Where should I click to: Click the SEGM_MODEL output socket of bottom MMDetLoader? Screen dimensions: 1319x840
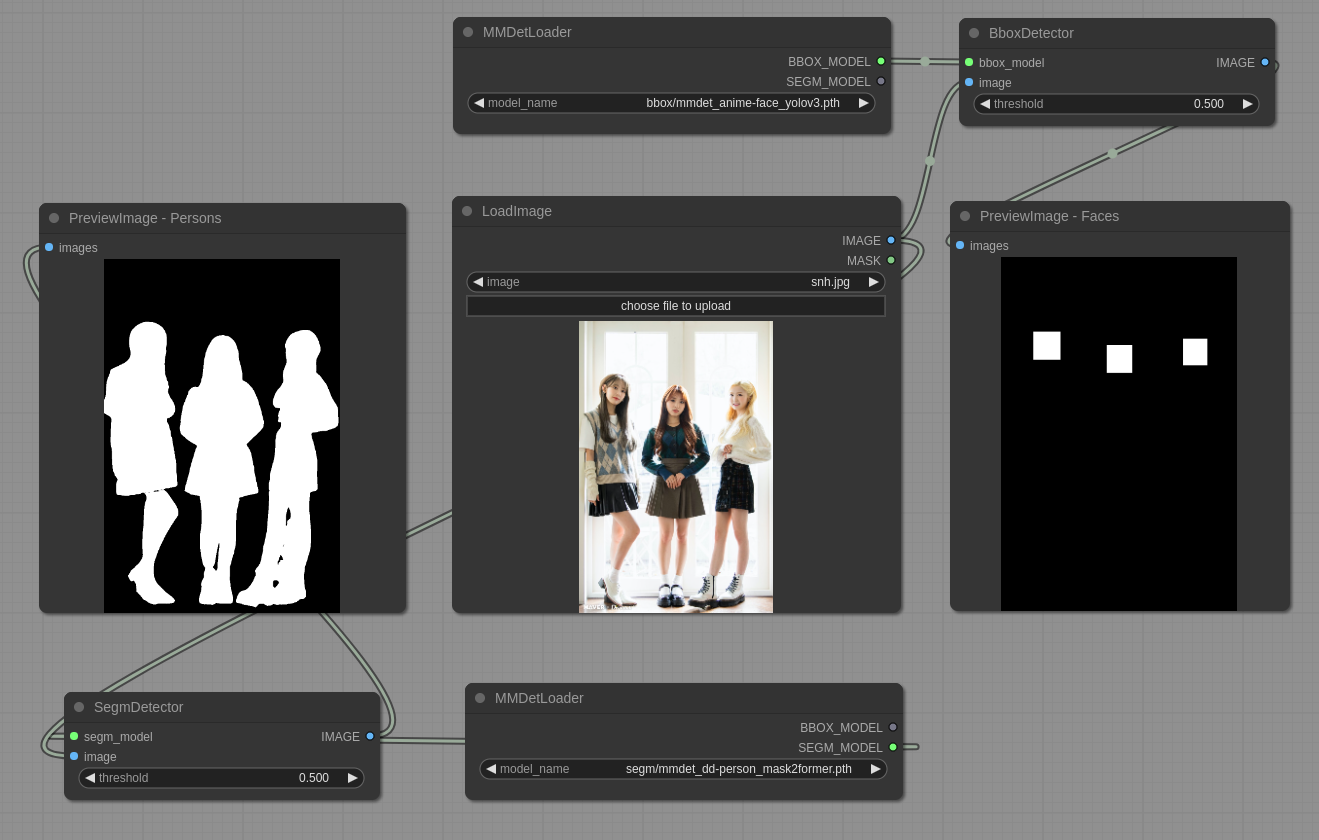pyautogui.click(x=893, y=747)
